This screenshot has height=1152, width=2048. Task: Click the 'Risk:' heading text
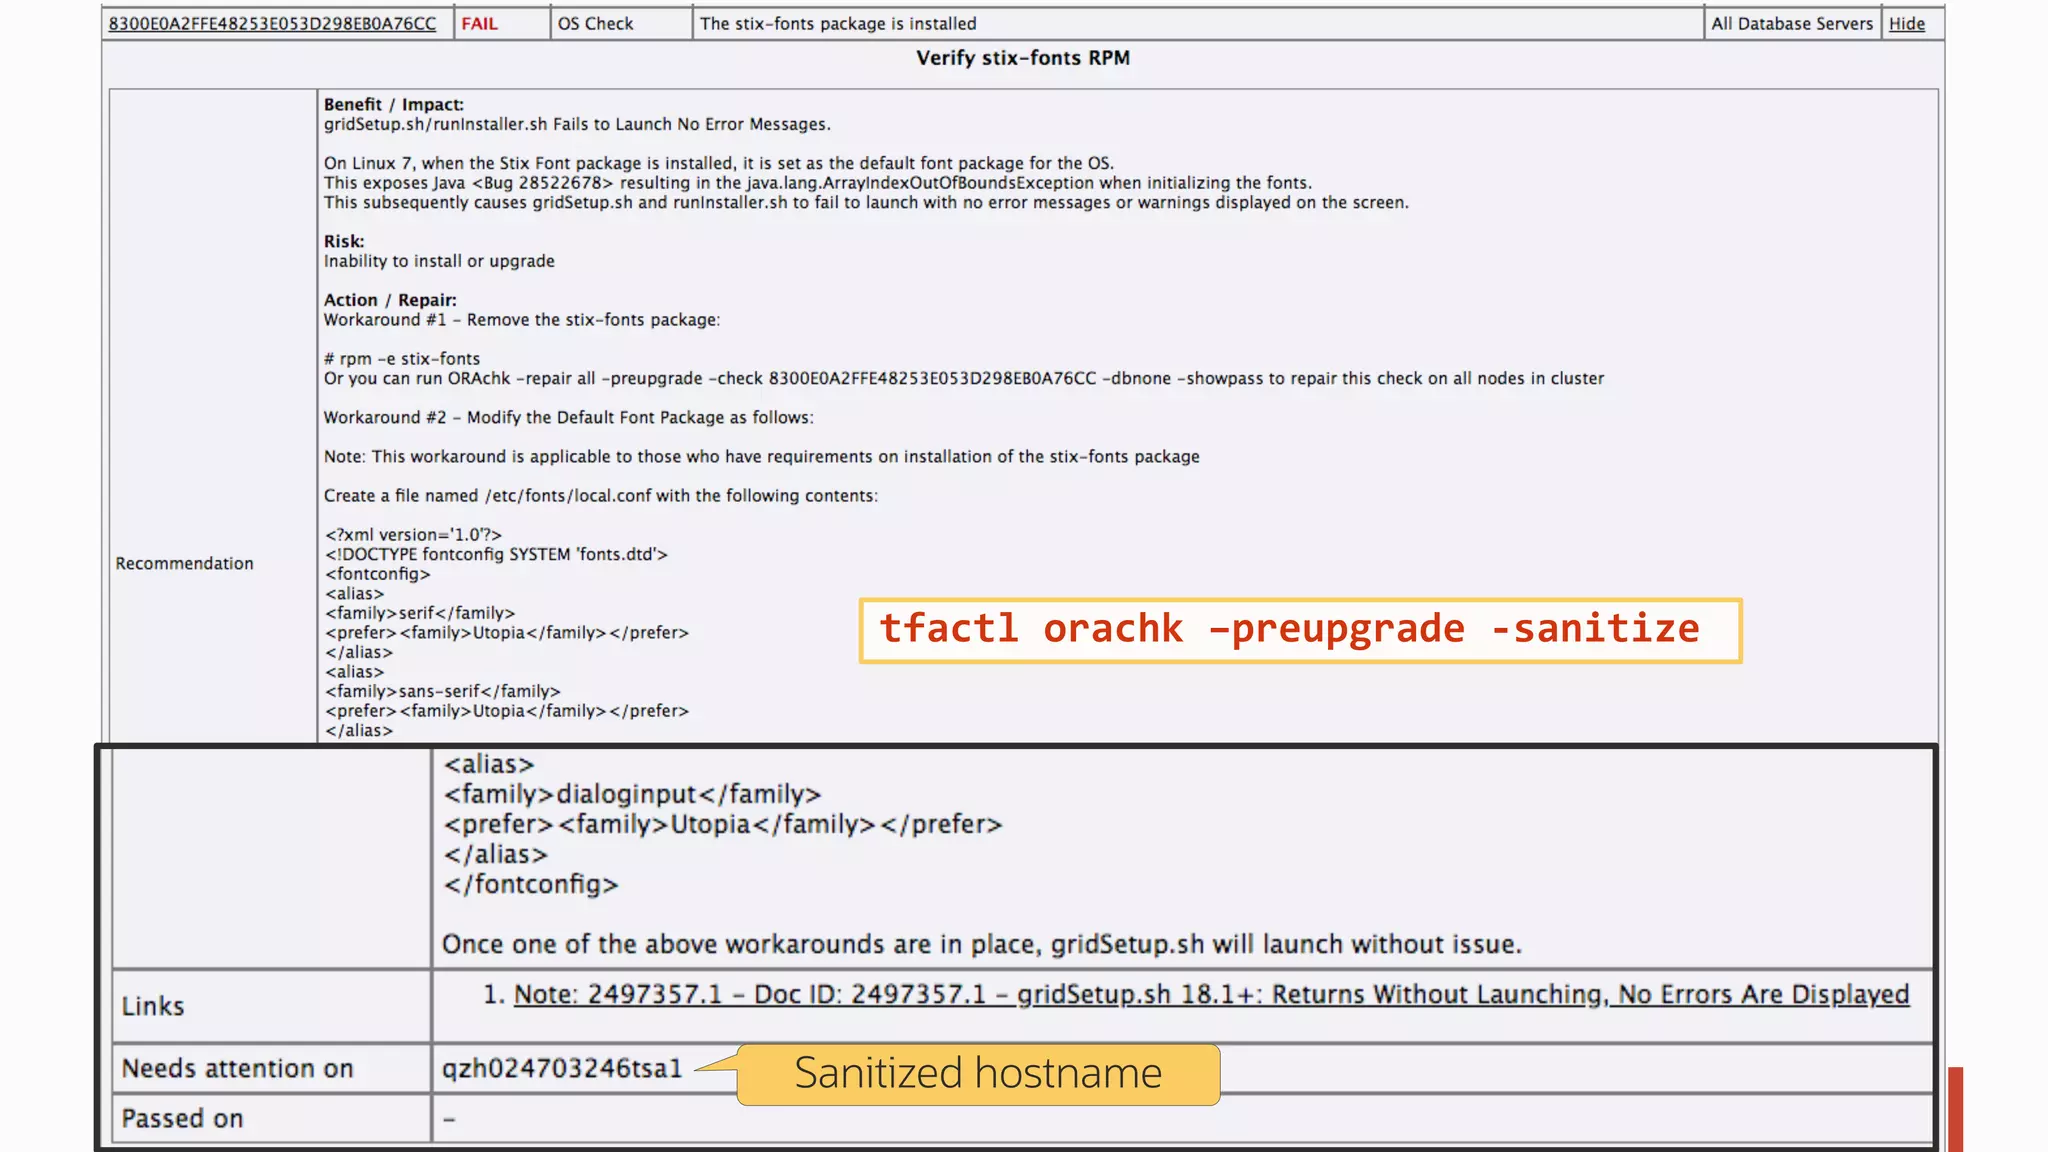click(344, 242)
